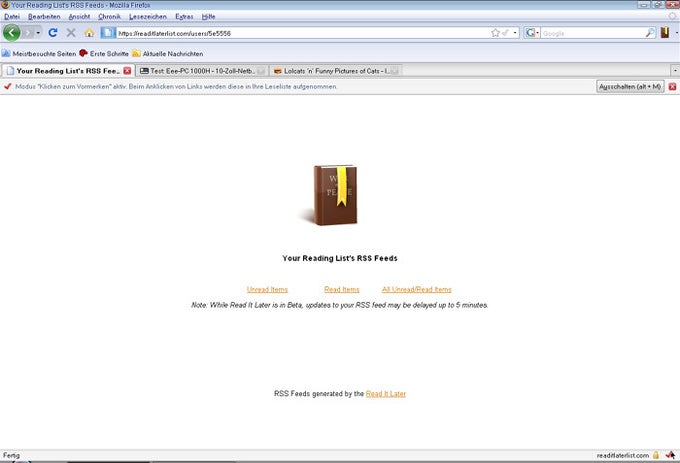This screenshot has height=463, width=680.
Task: Click the red checkmark icon in notification bar
Action: (7, 86)
